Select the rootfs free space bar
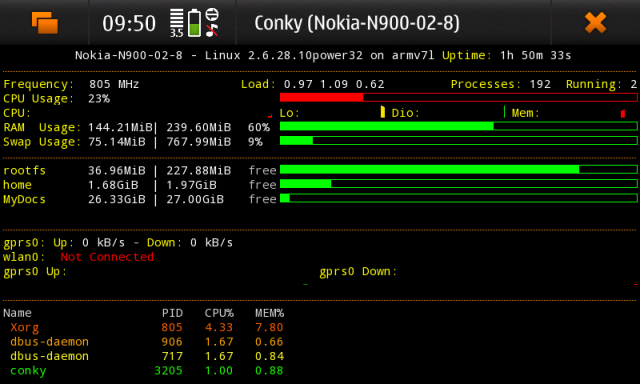 coord(458,169)
